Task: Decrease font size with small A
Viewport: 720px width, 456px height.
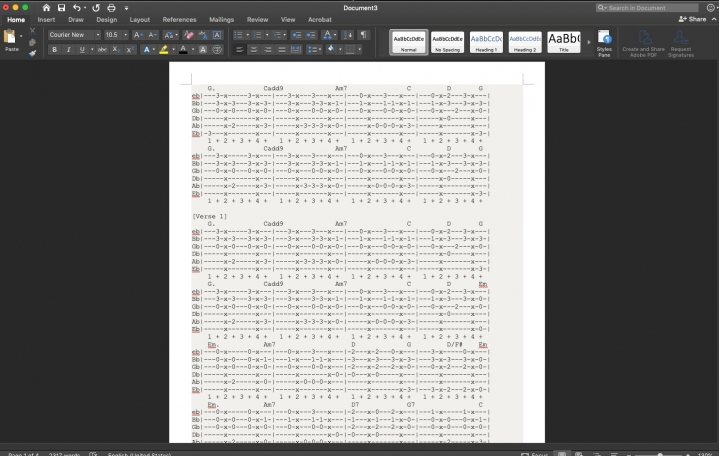Action: pos(152,35)
